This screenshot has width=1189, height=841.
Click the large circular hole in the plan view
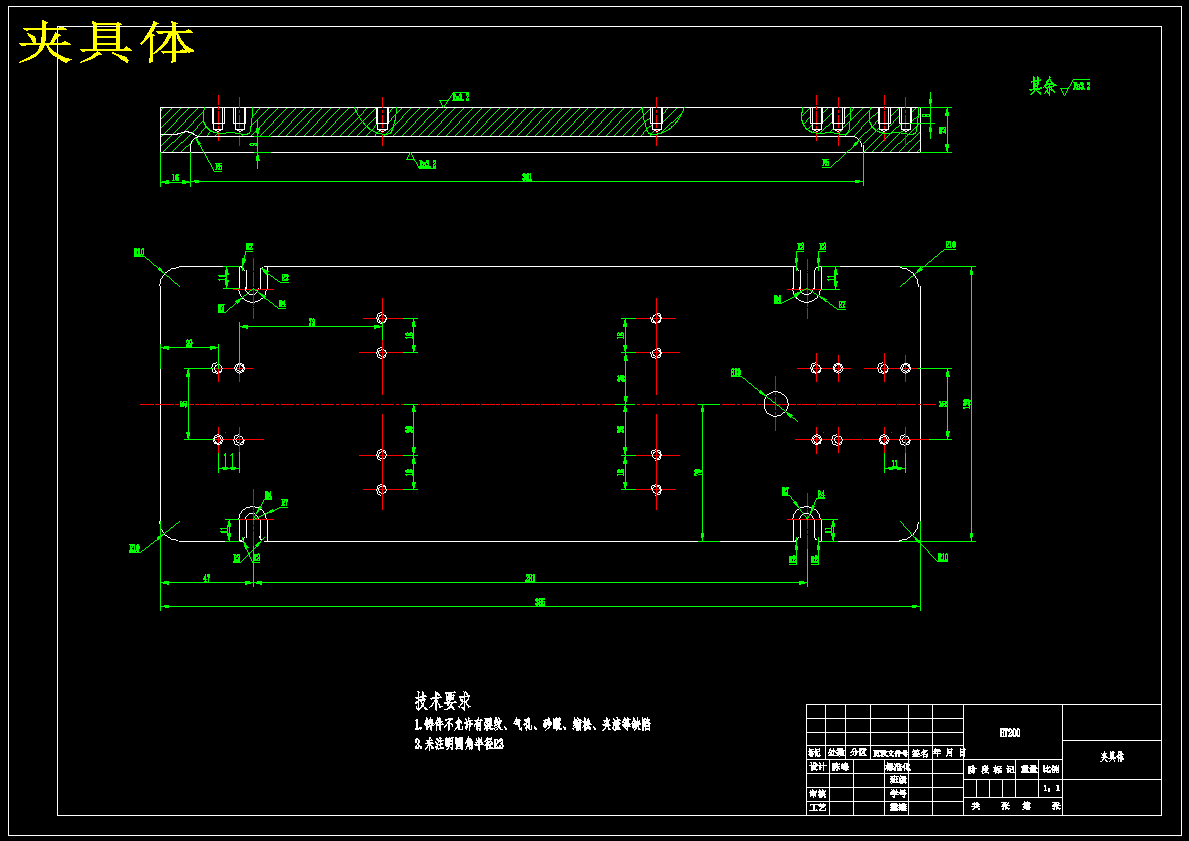pyautogui.click(x=776, y=404)
